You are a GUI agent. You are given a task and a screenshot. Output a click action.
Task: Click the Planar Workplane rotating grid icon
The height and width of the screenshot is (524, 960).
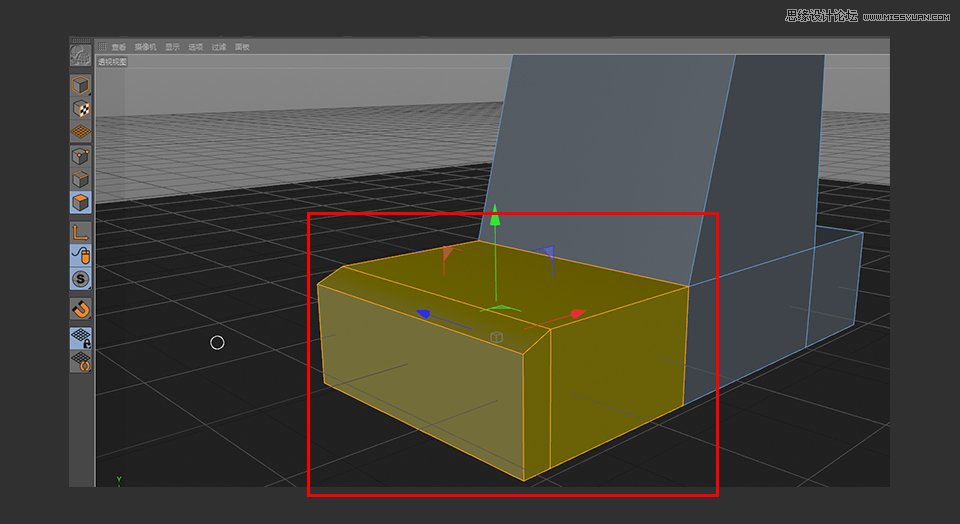[80, 361]
